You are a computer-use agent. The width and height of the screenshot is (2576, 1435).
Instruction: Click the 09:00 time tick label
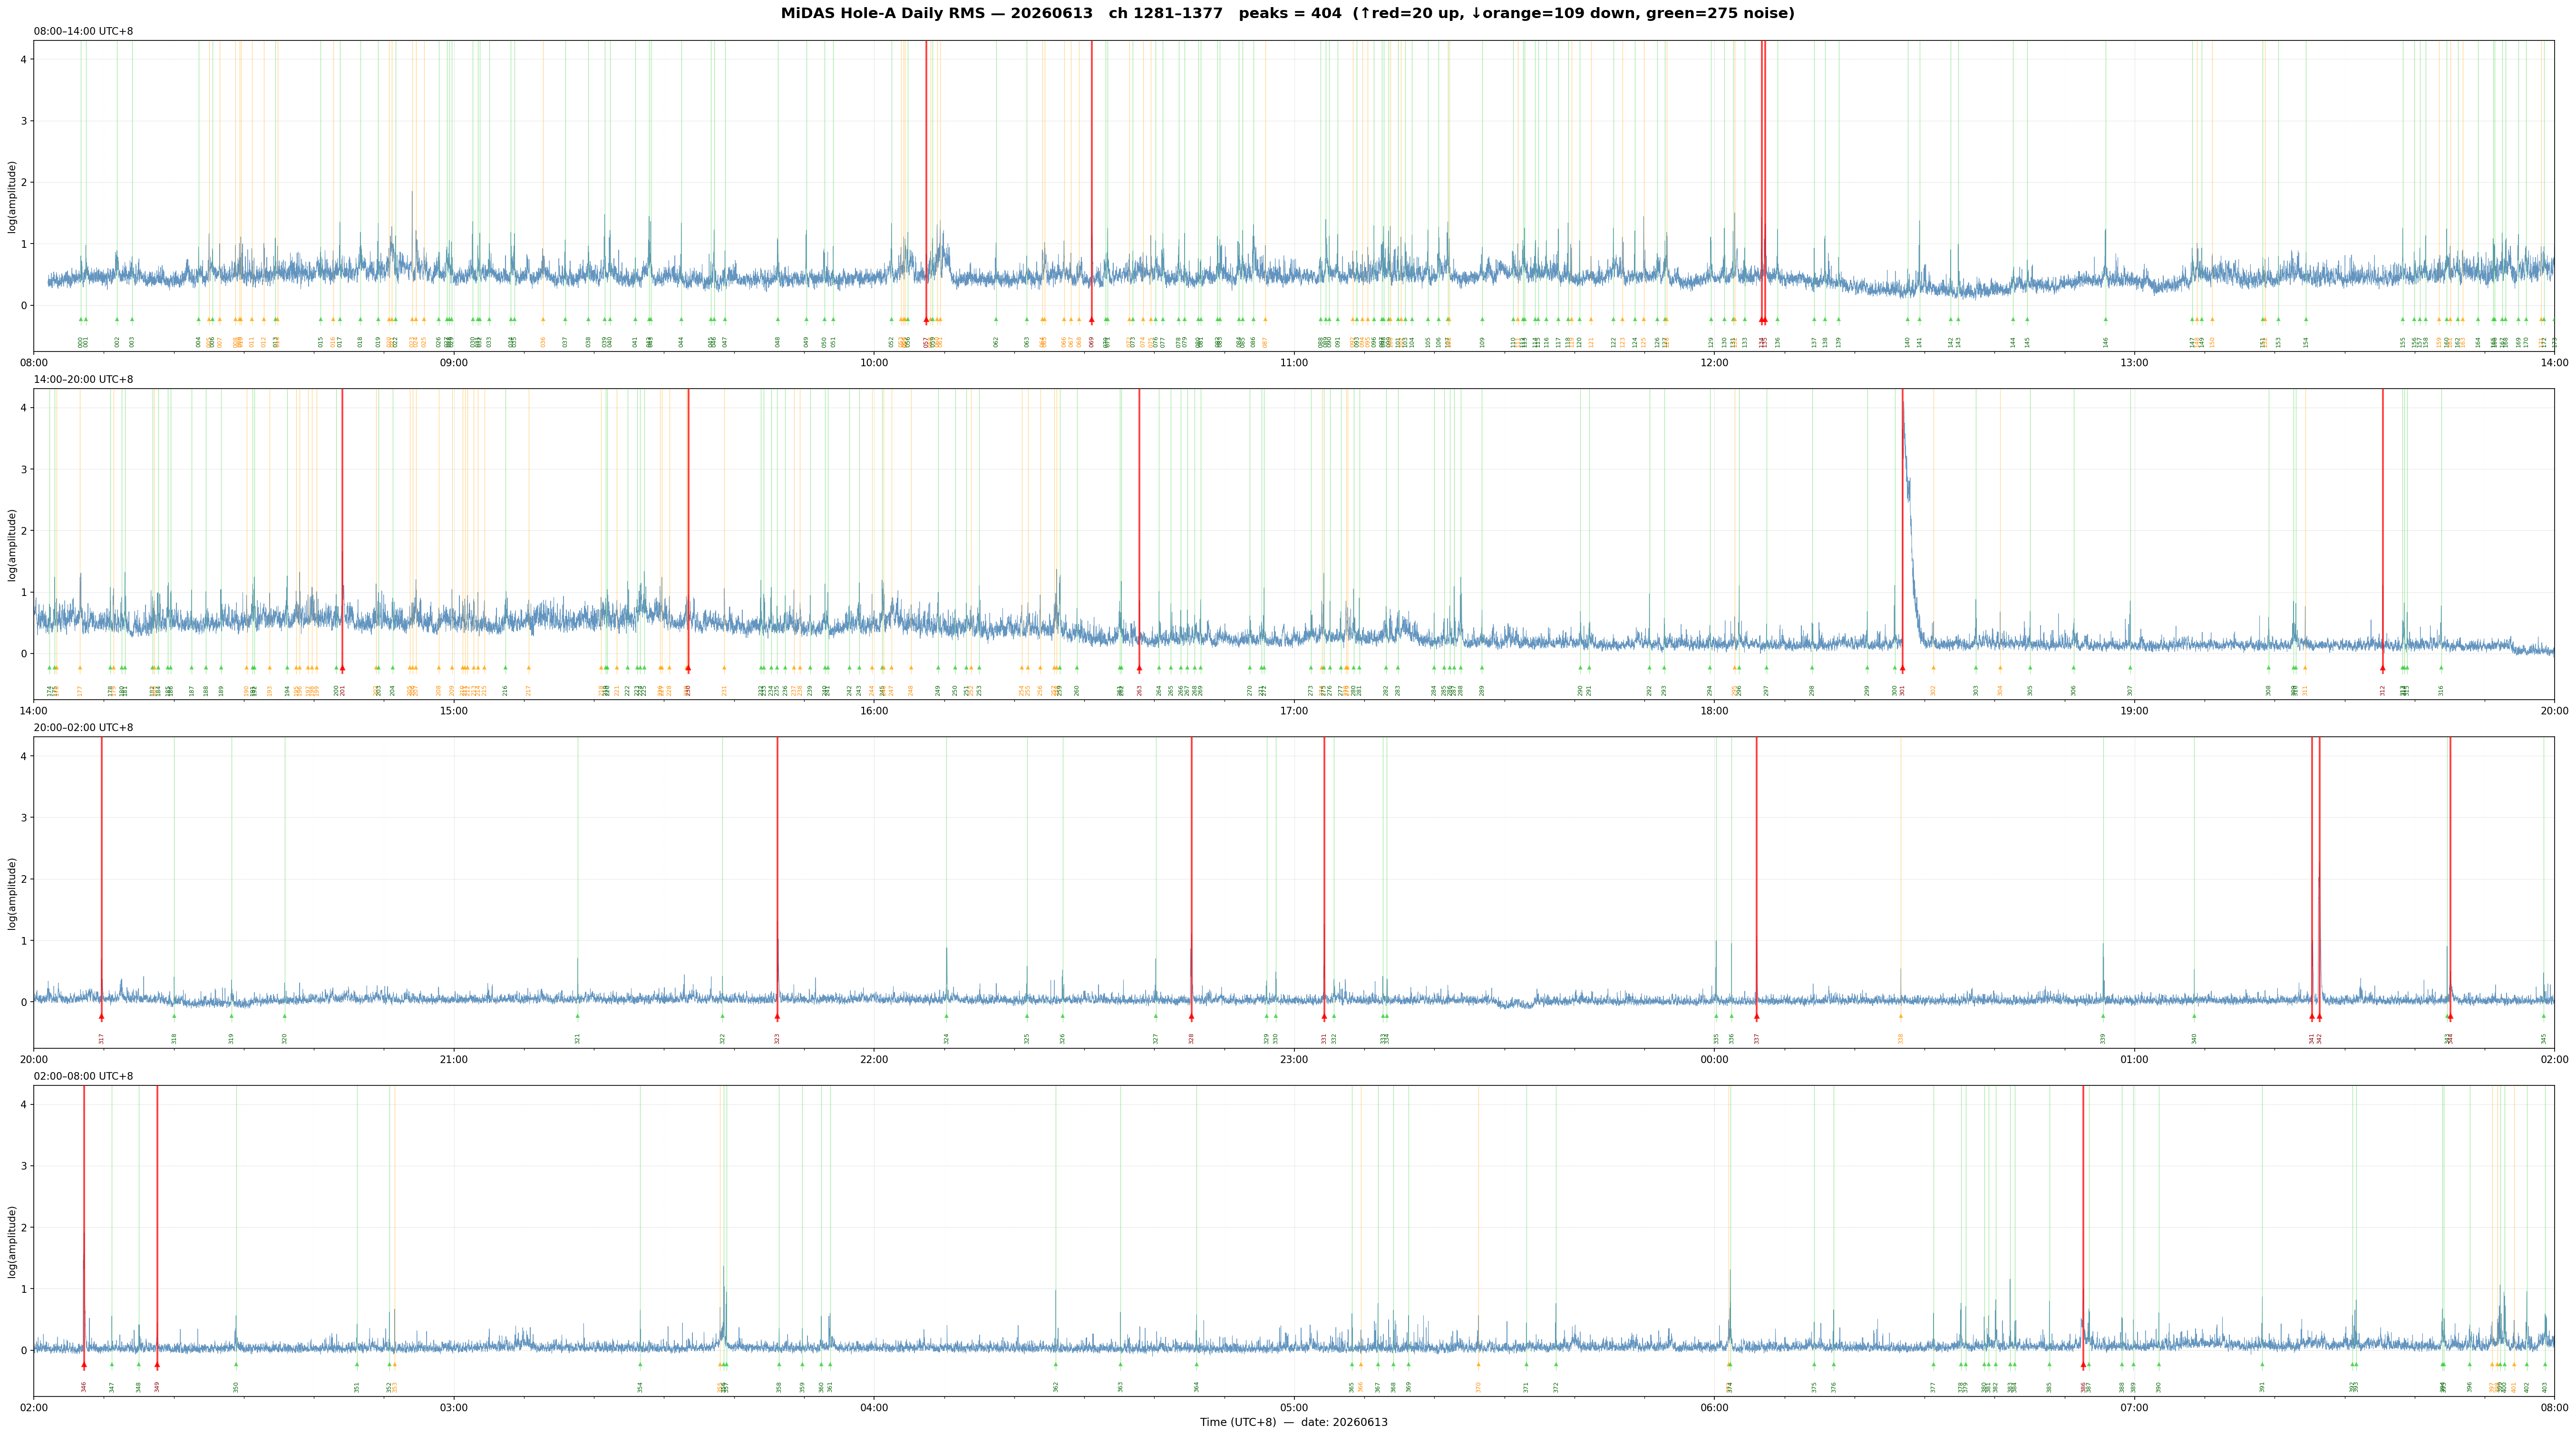click(454, 362)
